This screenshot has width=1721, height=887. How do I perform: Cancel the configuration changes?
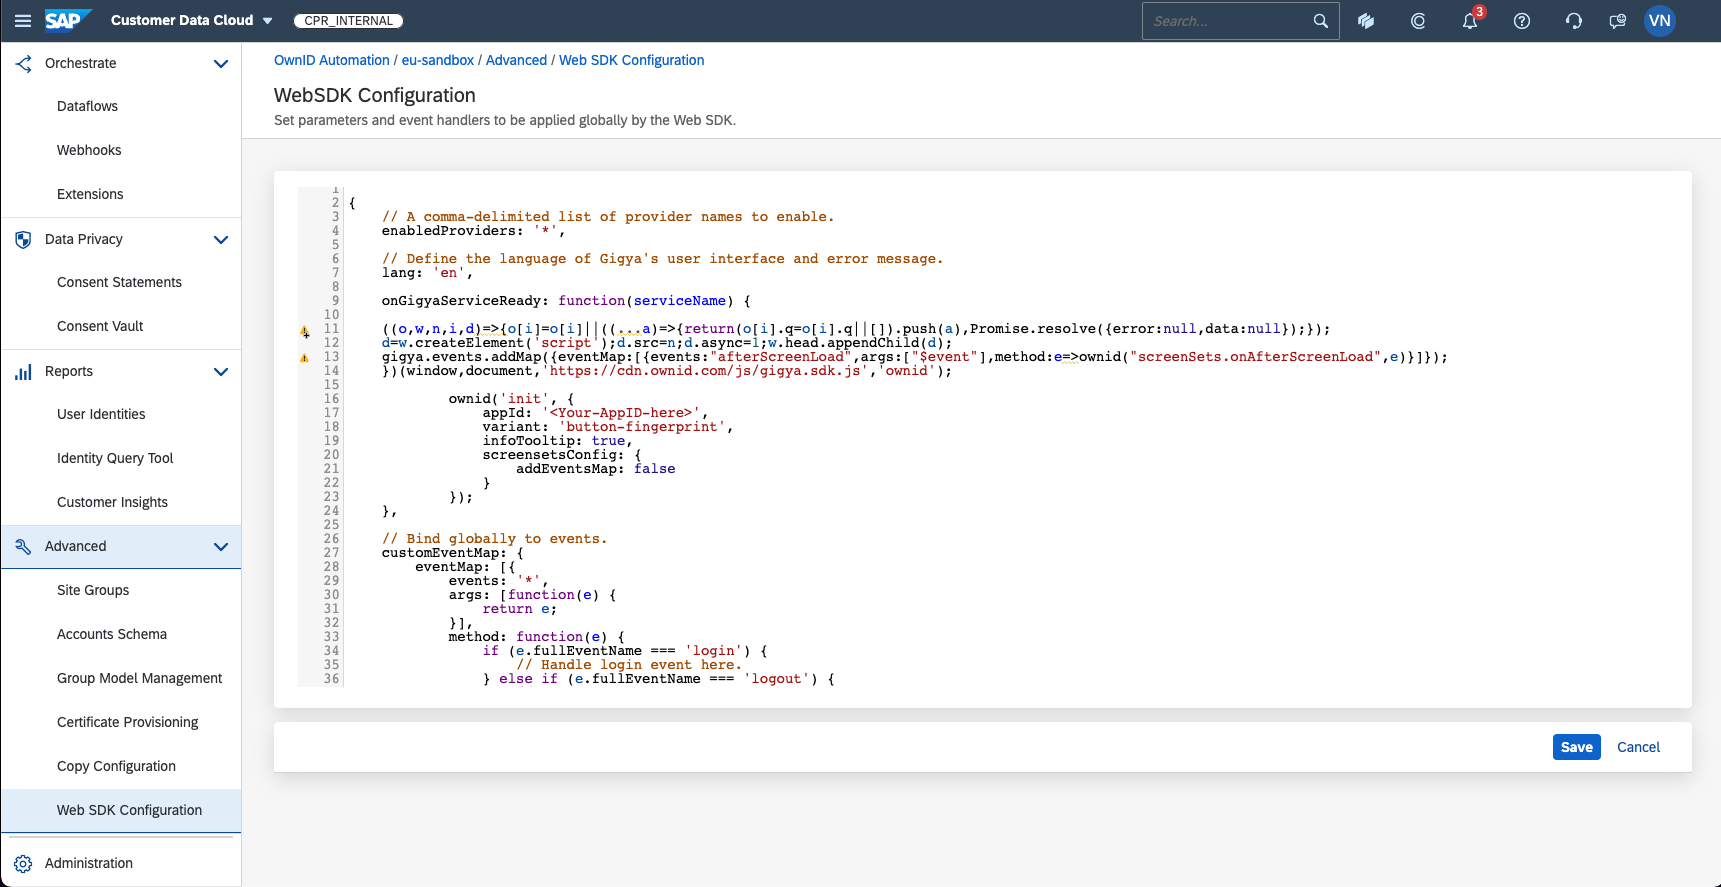click(1638, 748)
